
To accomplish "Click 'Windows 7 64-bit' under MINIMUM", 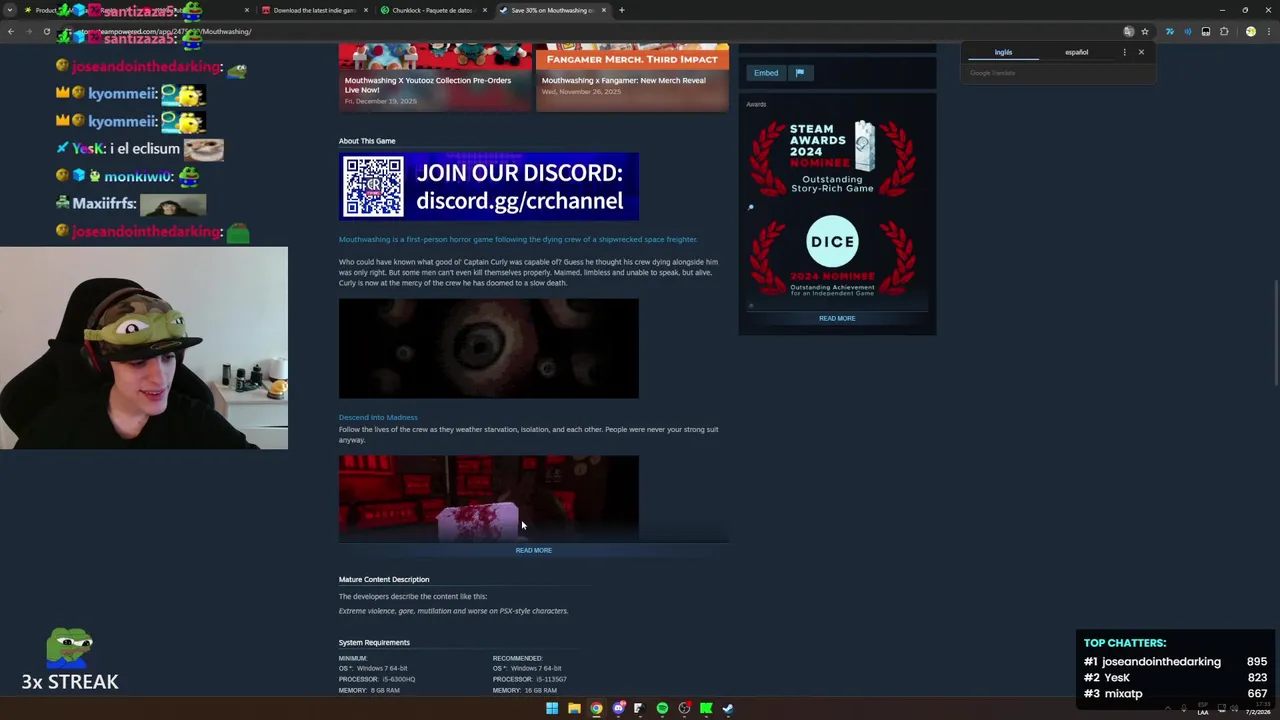I will point(382,668).
